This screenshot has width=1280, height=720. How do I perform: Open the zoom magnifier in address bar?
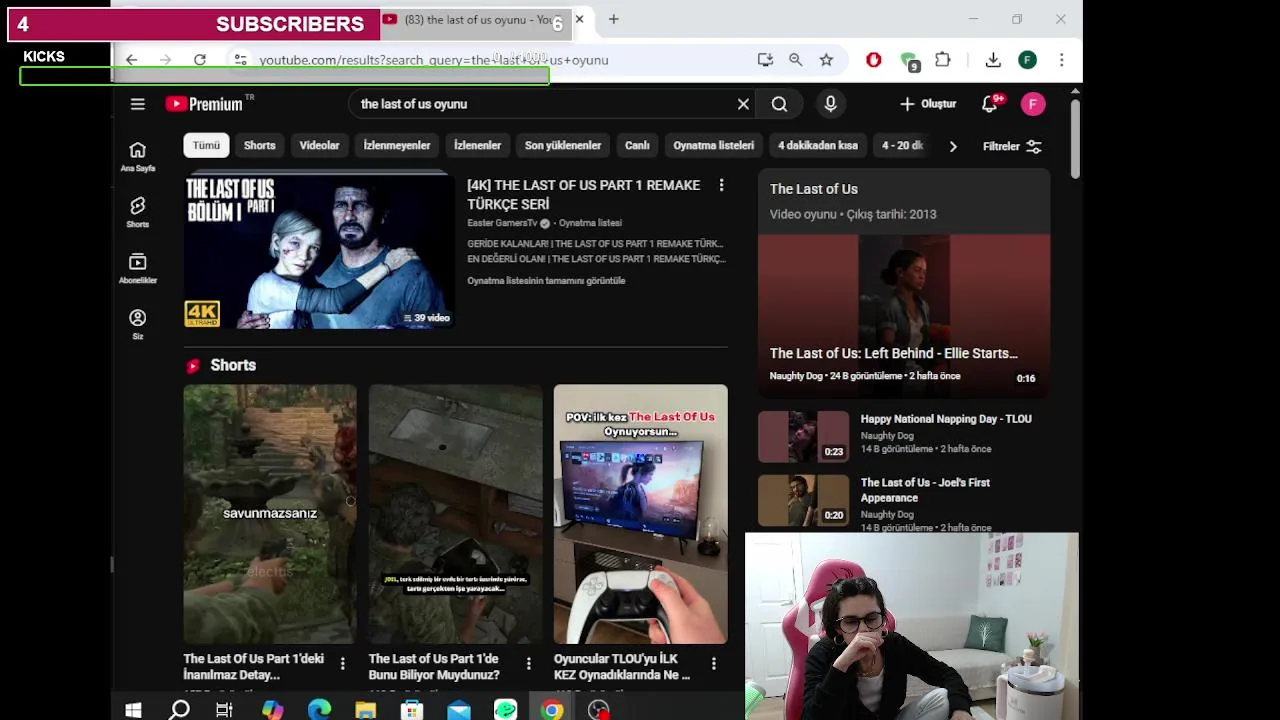pos(796,60)
